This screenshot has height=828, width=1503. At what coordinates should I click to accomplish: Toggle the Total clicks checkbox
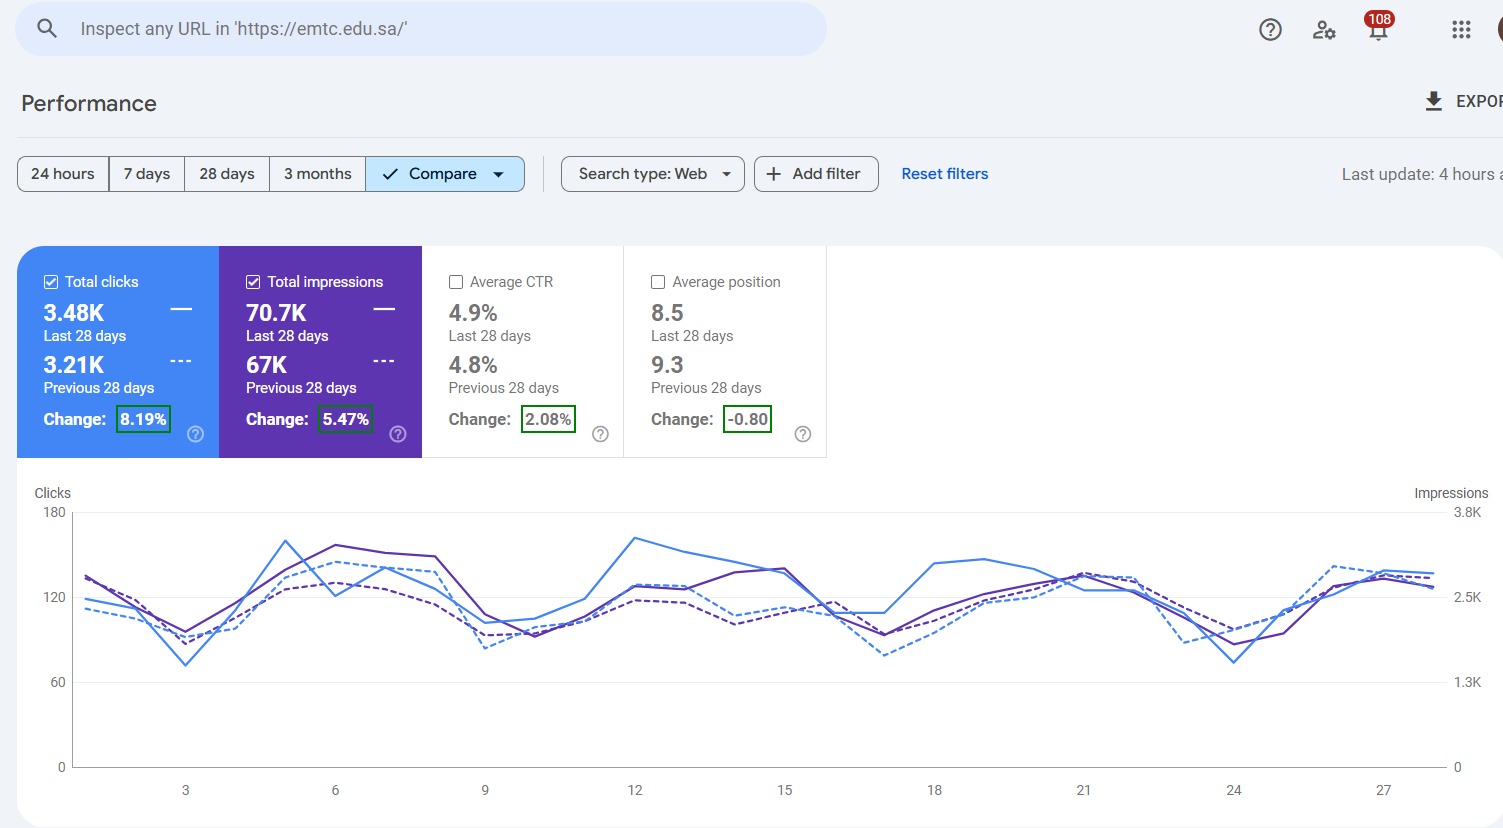(x=51, y=282)
